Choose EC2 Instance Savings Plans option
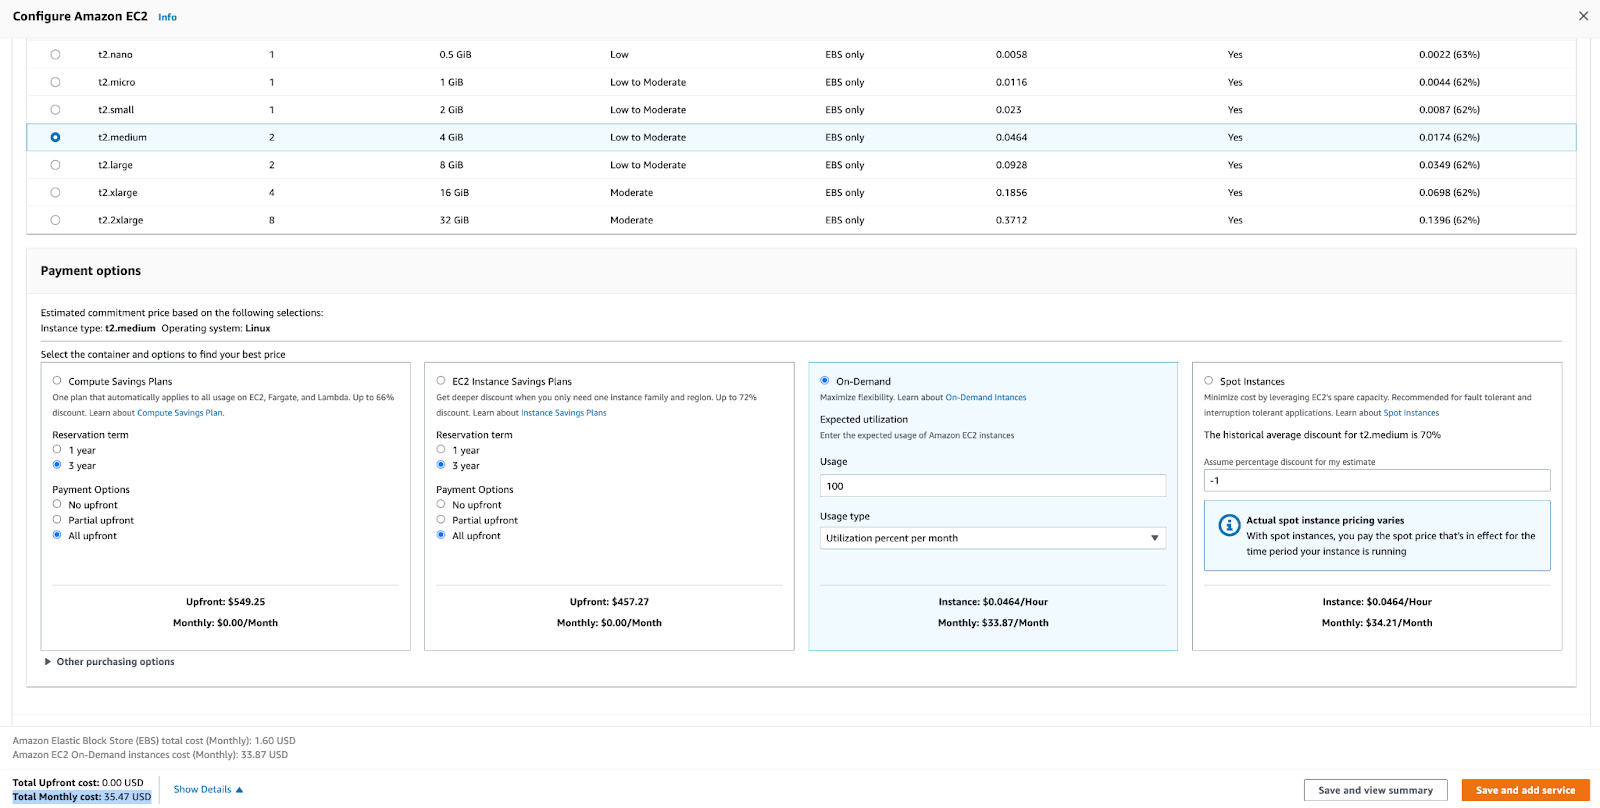 441,381
